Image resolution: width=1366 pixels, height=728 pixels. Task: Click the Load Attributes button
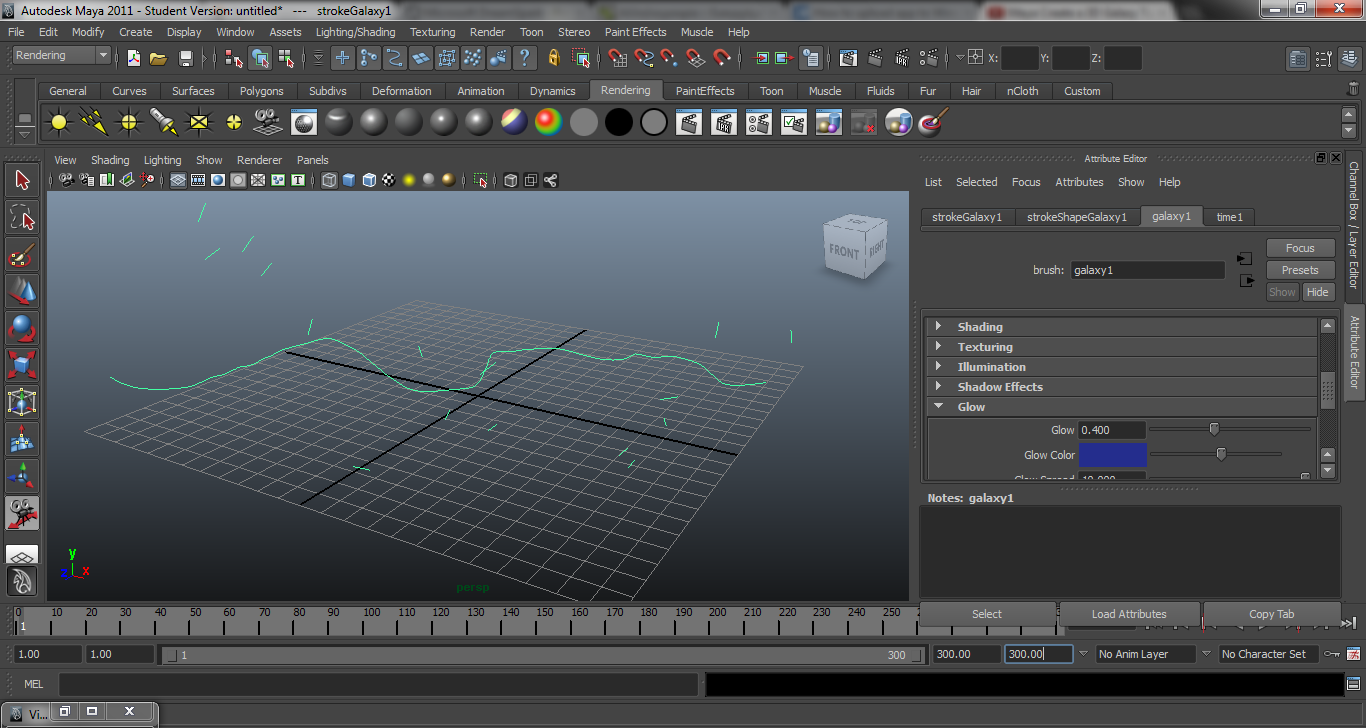[1129, 614]
